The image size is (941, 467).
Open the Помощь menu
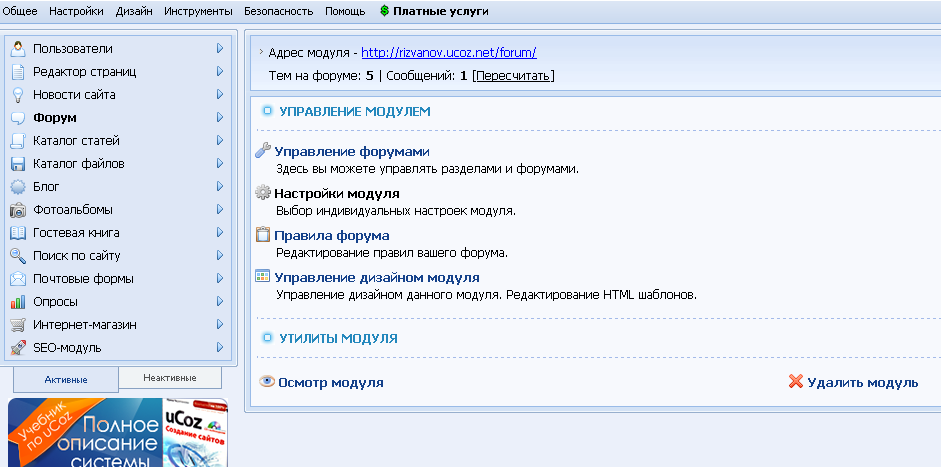click(345, 11)
